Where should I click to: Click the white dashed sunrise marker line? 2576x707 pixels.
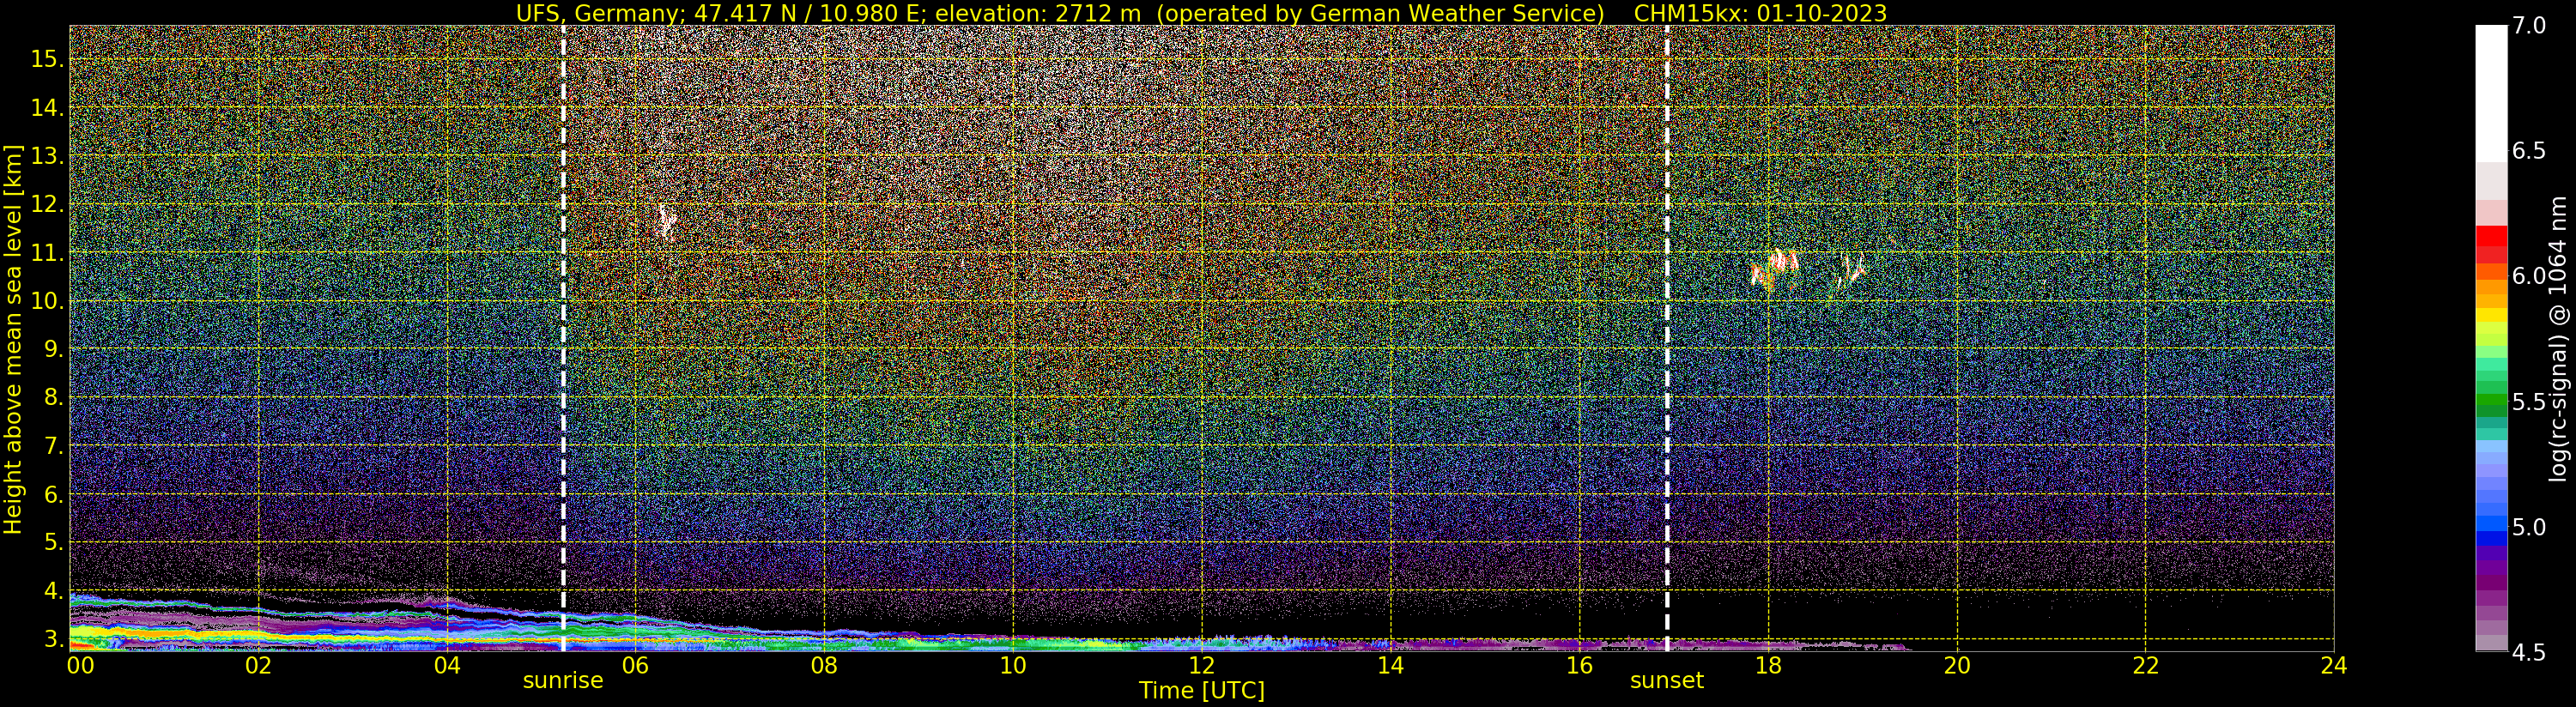[x=563, y=338]
